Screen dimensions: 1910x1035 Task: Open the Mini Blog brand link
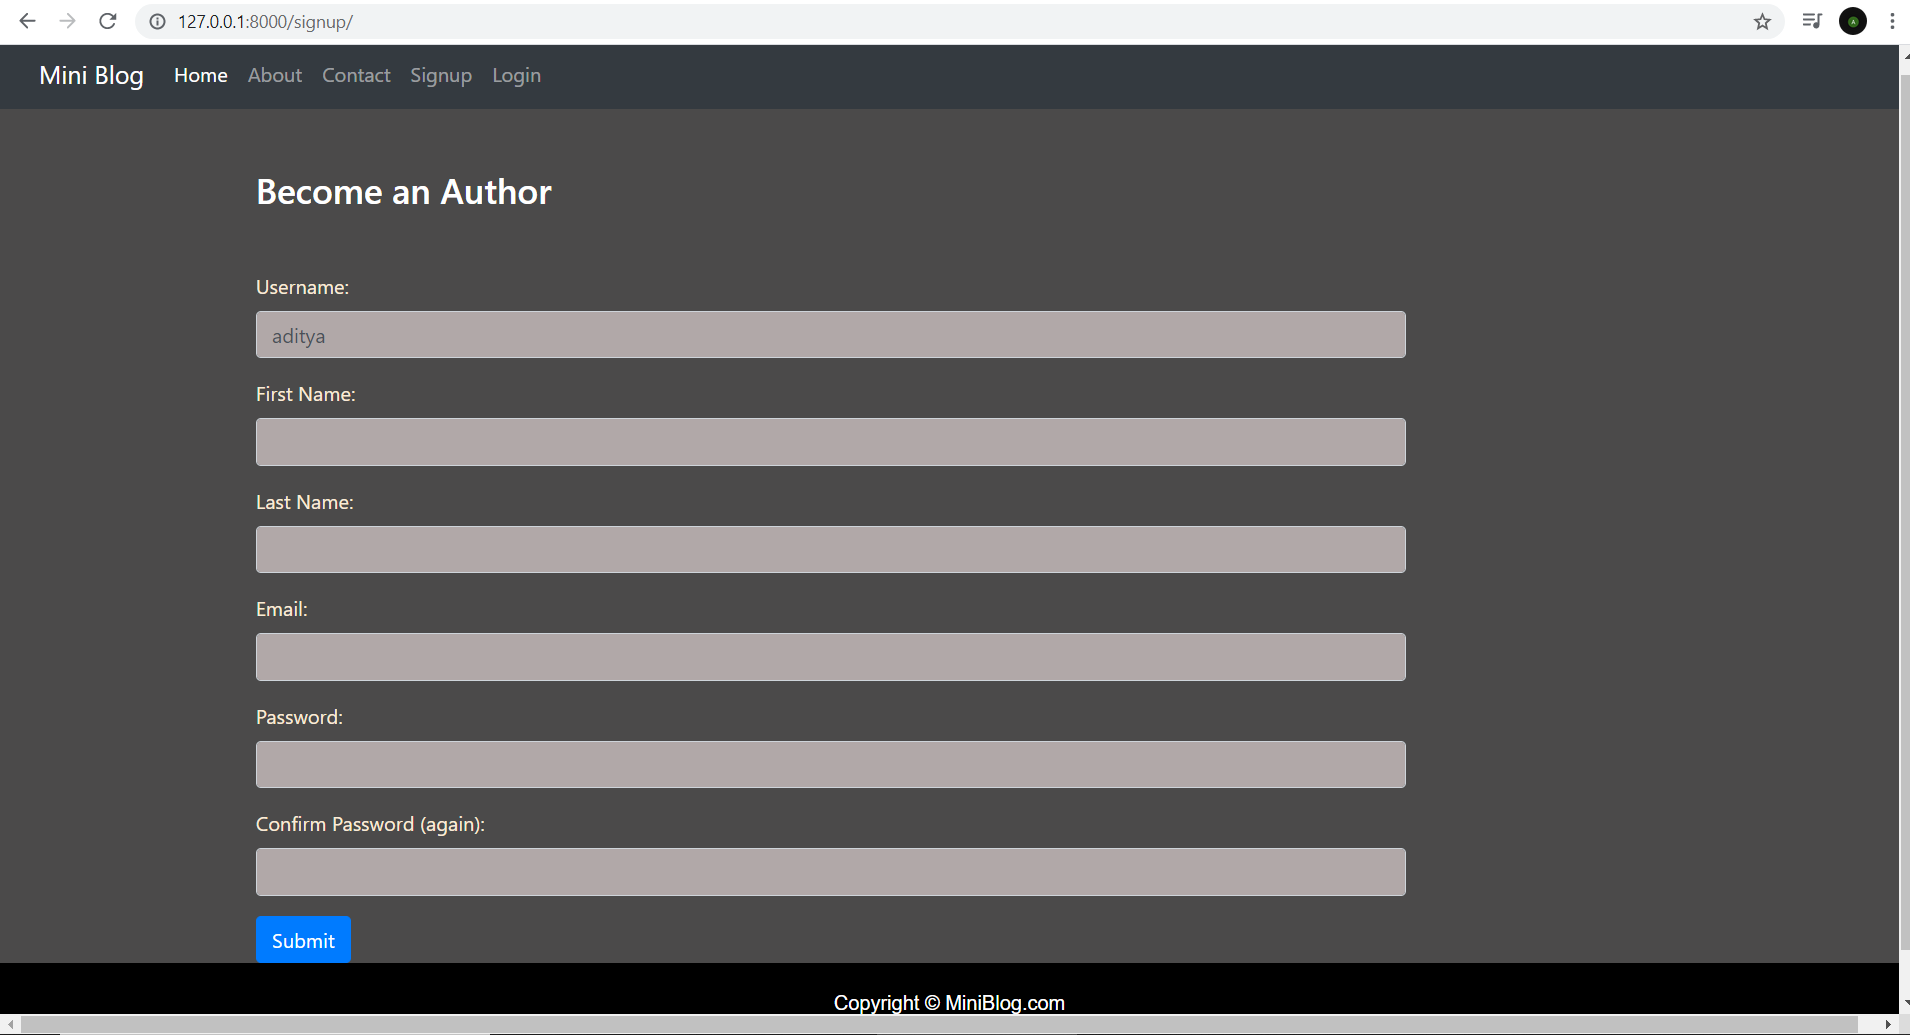tap(91, 76)
